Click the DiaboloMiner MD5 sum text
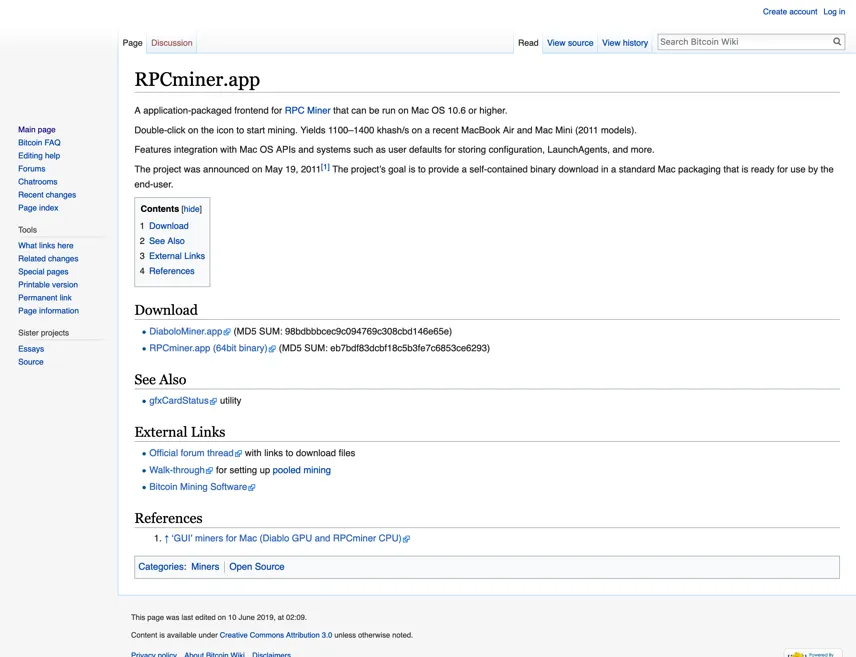This screenshot has height=657, width=856. point(342,332)
